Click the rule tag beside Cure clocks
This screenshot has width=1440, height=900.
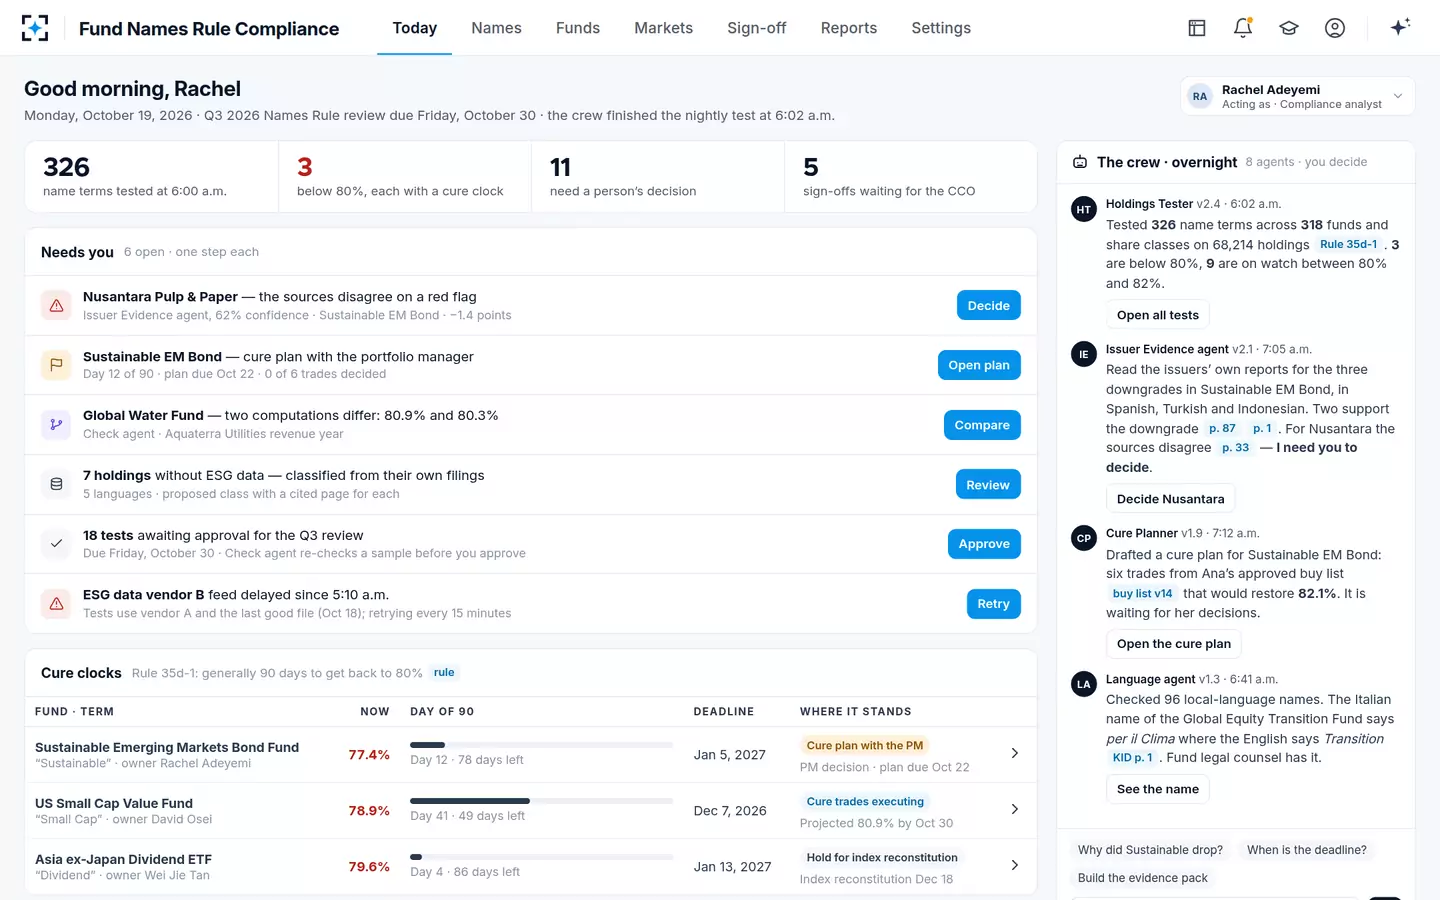pos(444,673)
